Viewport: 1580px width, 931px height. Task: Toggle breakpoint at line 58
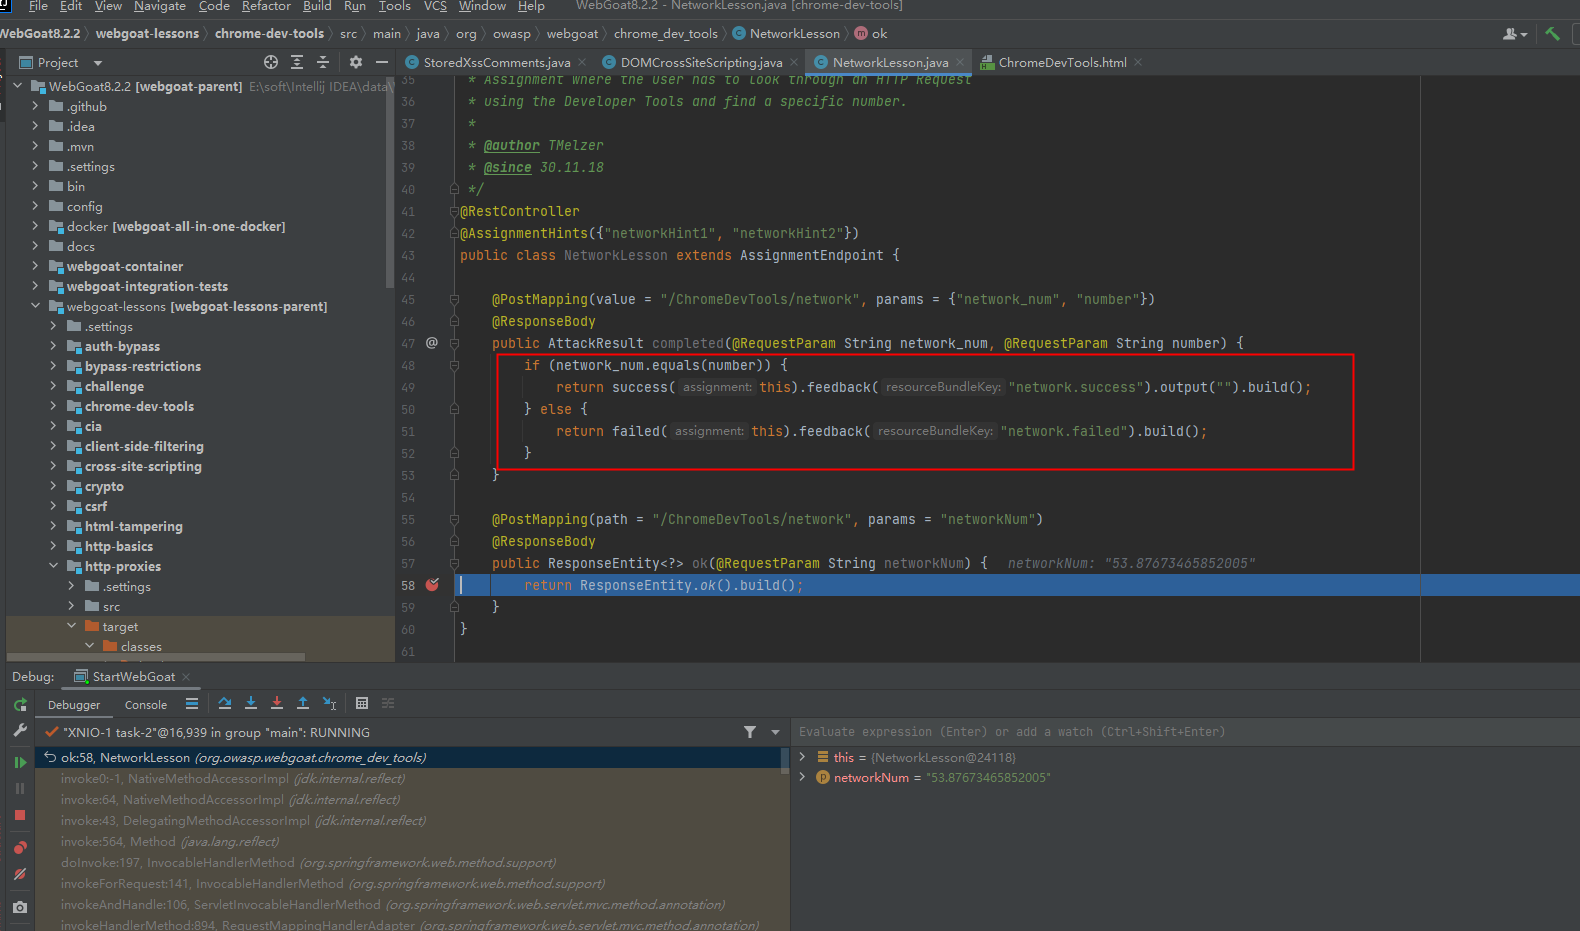tap(432, 585)
